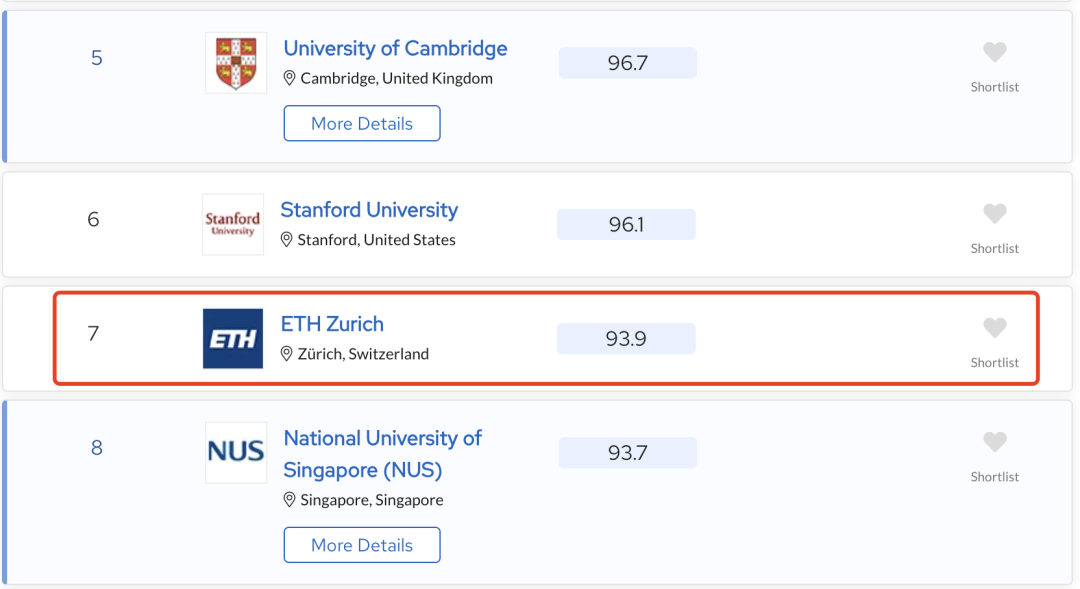Toggle heart shortlist for Stanford University
The height and width of the screenshot is (589, 1080).
[x=994, y=214]
